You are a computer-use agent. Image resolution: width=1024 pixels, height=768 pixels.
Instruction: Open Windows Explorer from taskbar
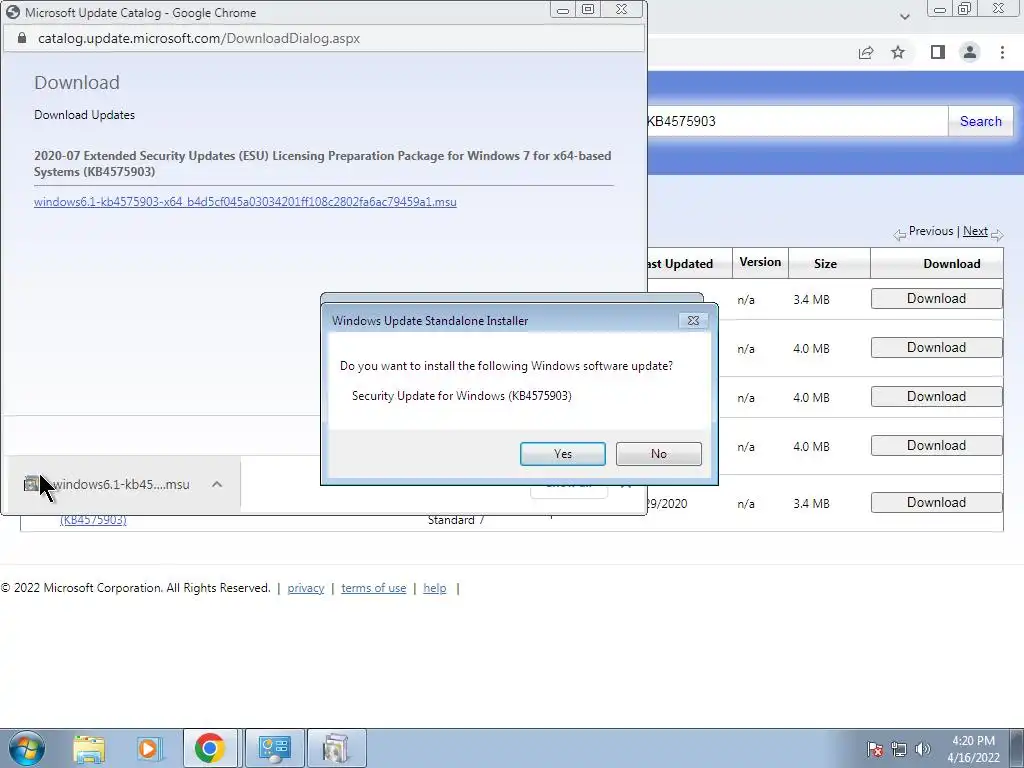click(89, 748)
